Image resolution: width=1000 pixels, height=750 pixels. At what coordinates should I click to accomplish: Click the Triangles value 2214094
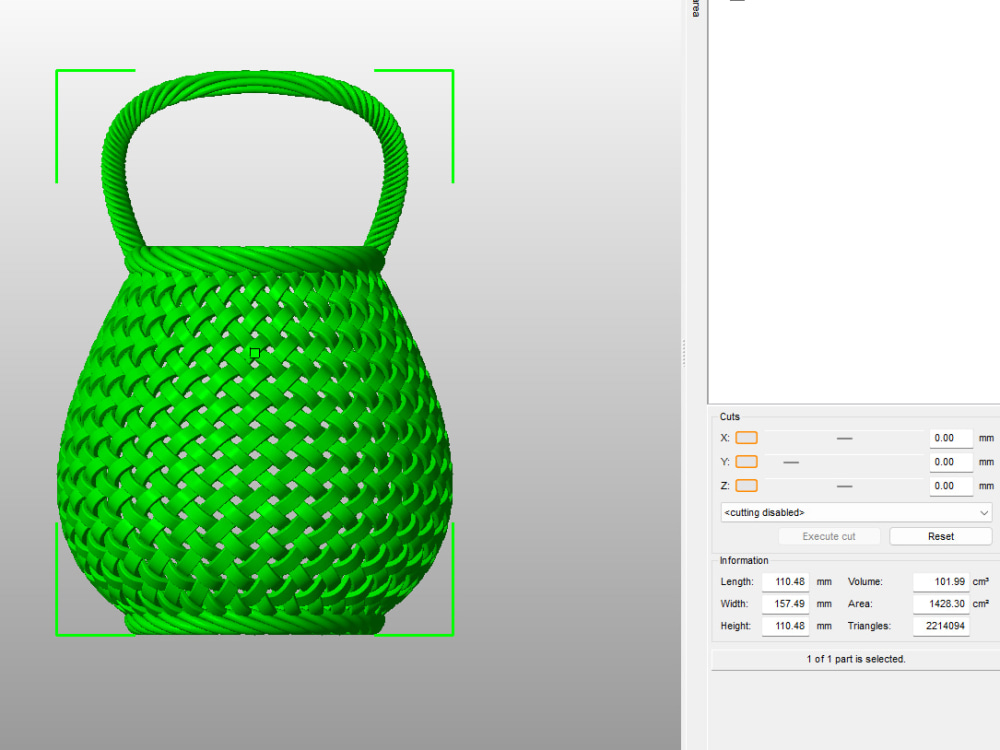tap(941, 626)
